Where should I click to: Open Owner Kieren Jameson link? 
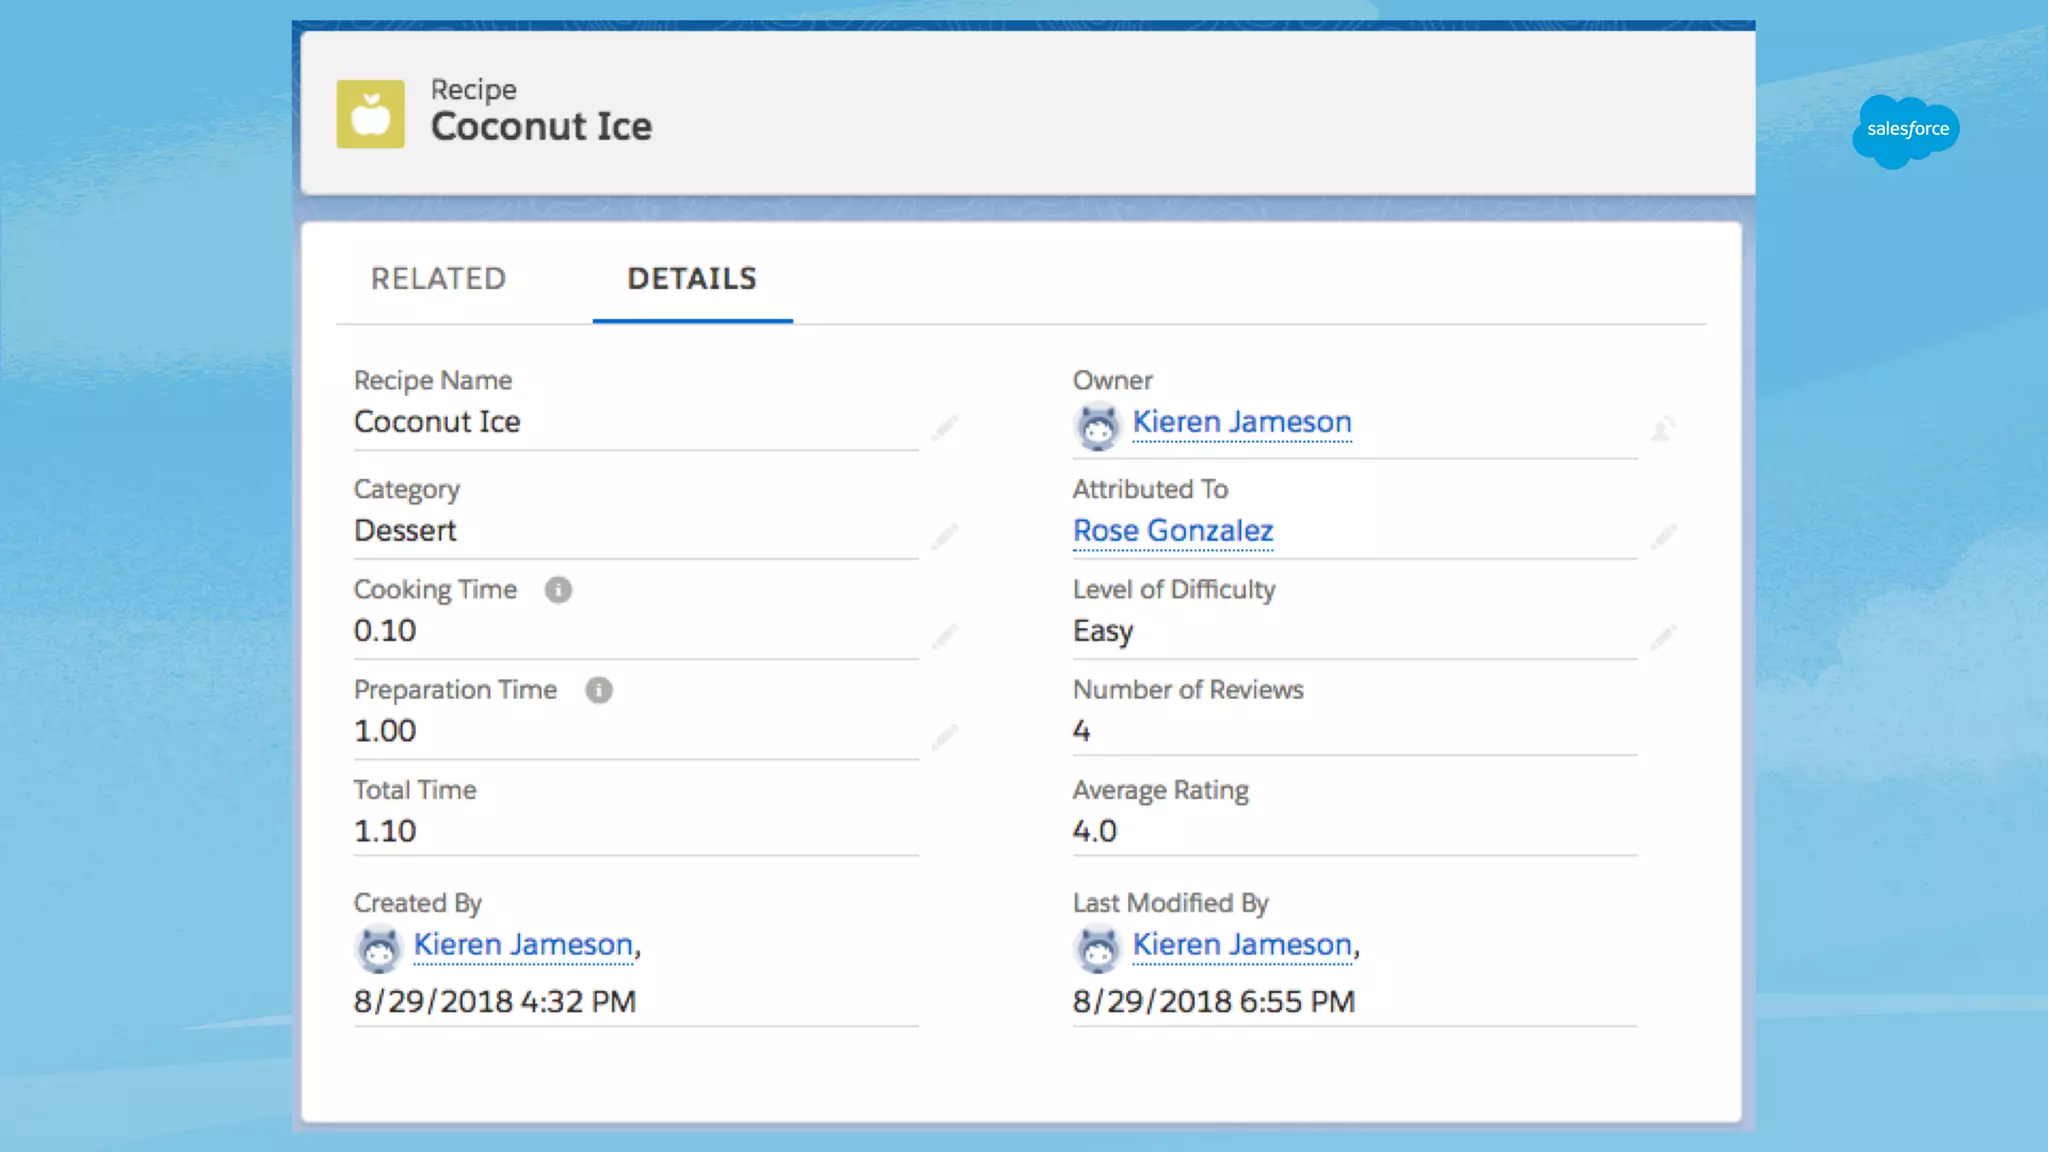1241,422
